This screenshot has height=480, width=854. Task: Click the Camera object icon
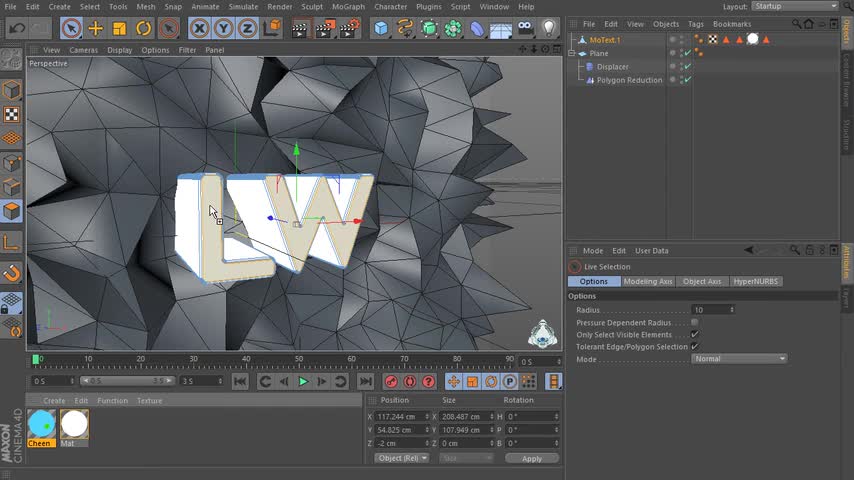tap(526, 29)
